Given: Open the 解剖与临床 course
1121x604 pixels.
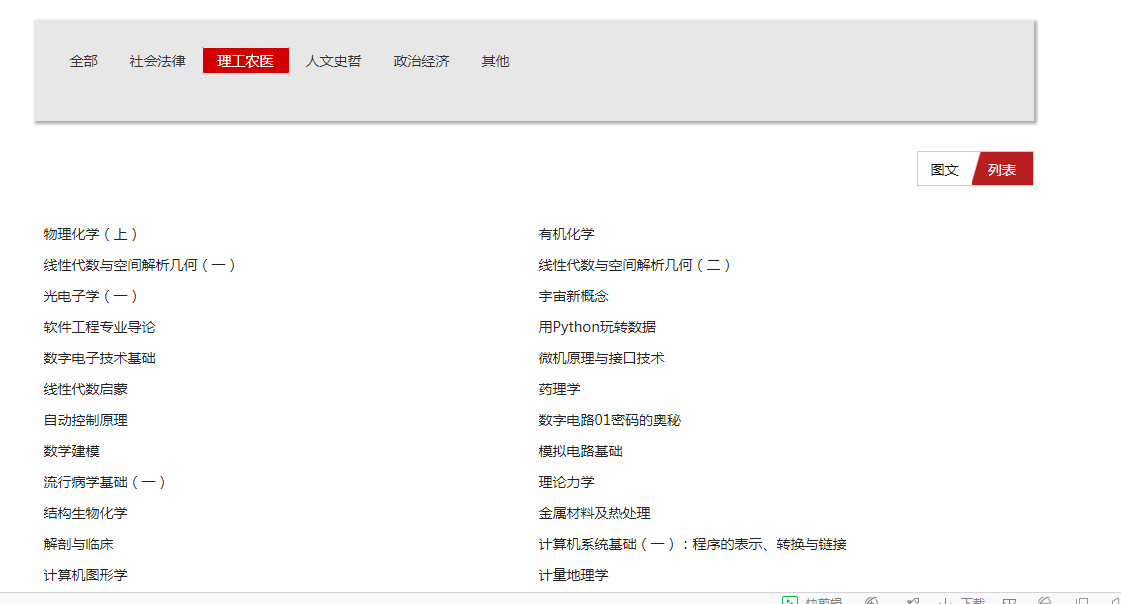Looking at the screenshot, I should point(79,544).
